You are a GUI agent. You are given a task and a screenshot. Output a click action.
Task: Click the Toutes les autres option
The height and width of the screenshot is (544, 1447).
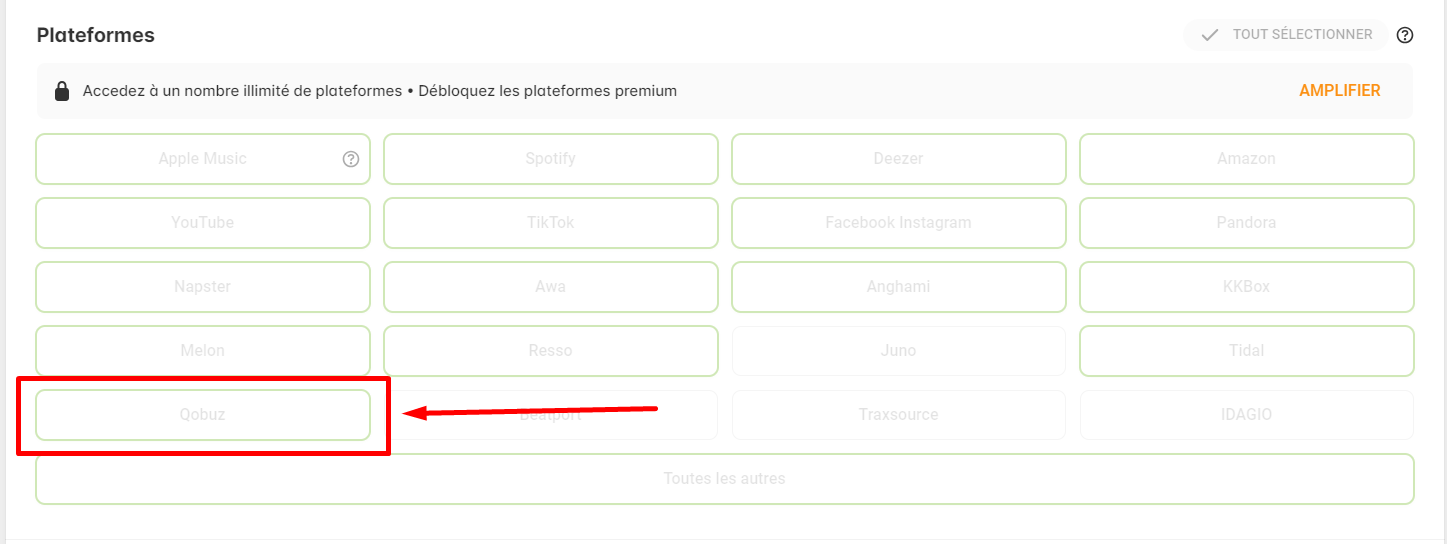coord(725,479)
